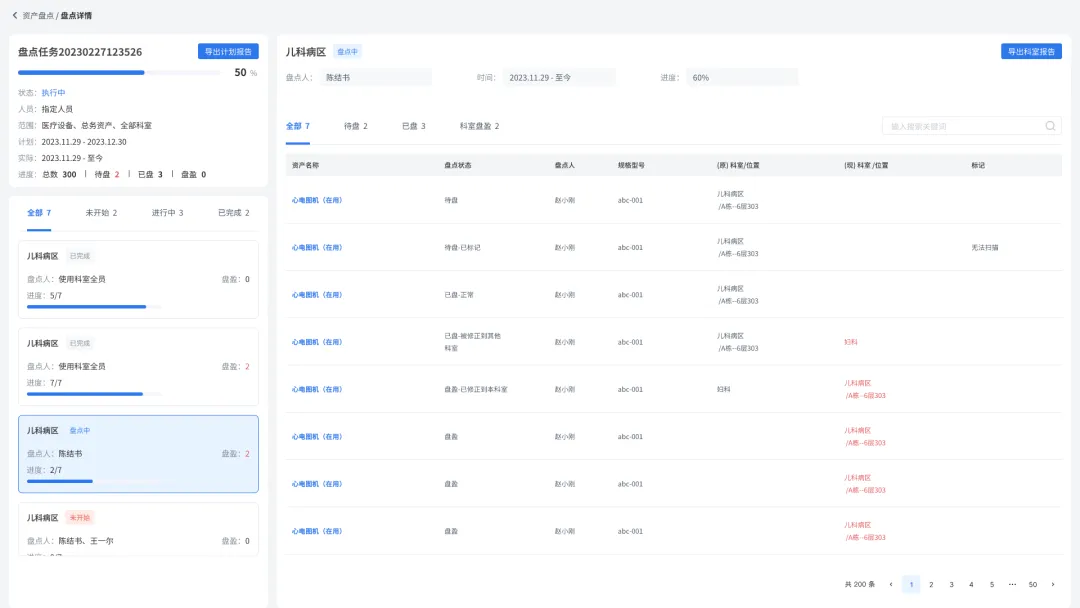This screenshot has width=1080, height=608.
Task: Click the 进度 field showing 60%
Action: tap(742, 78)
